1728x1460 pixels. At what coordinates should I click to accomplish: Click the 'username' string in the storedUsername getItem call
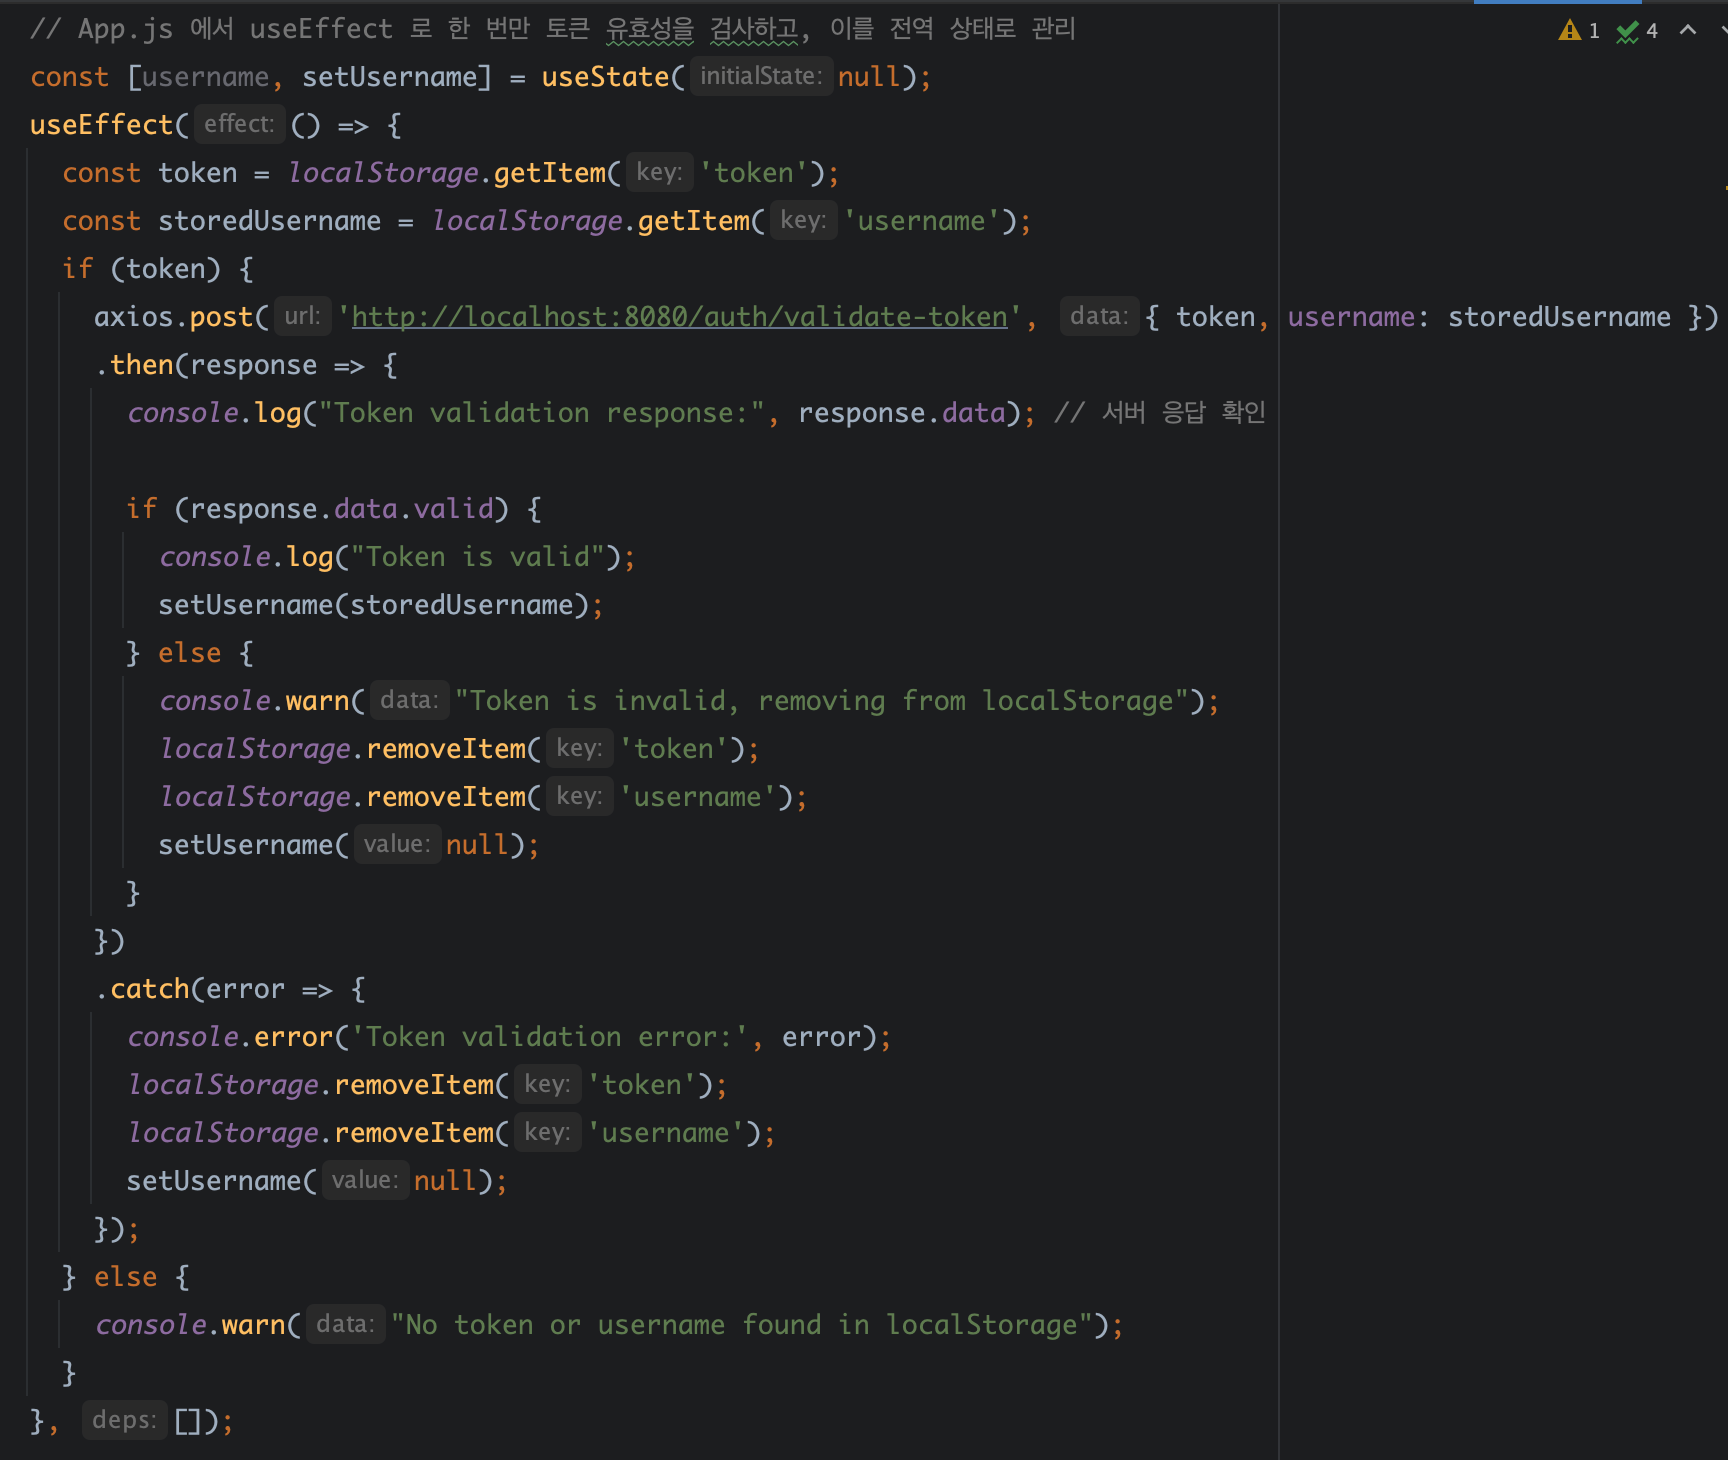[x=922, y=221]
